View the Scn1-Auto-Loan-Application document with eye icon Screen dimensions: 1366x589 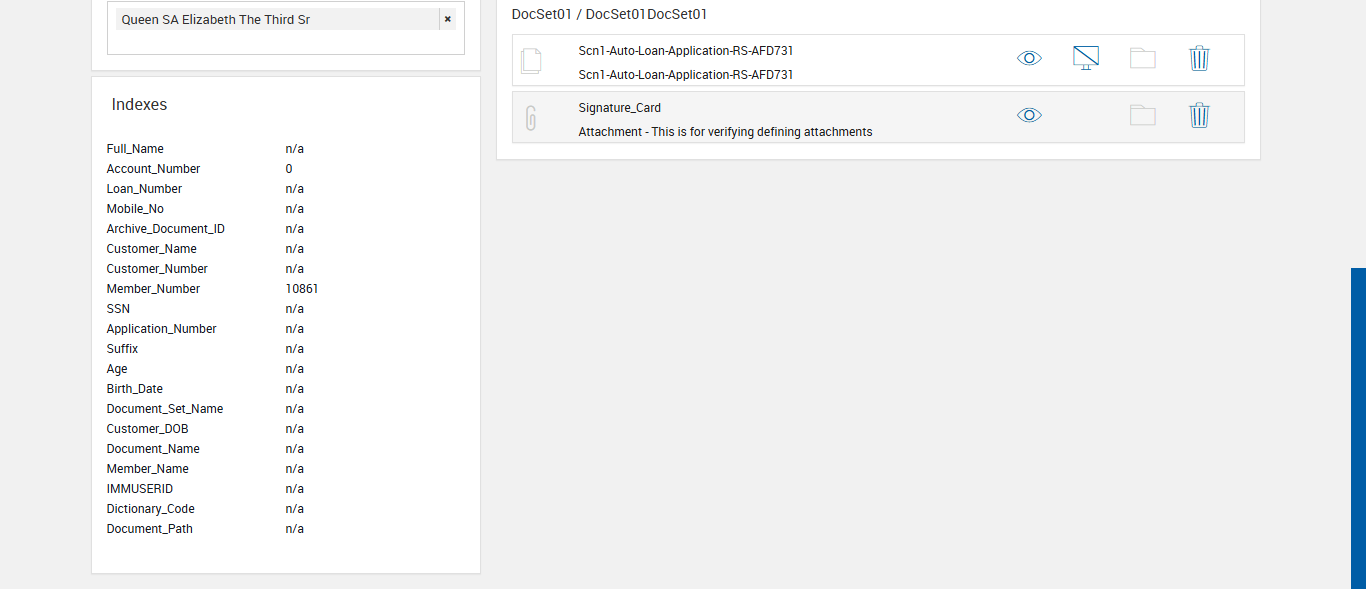1029,58
